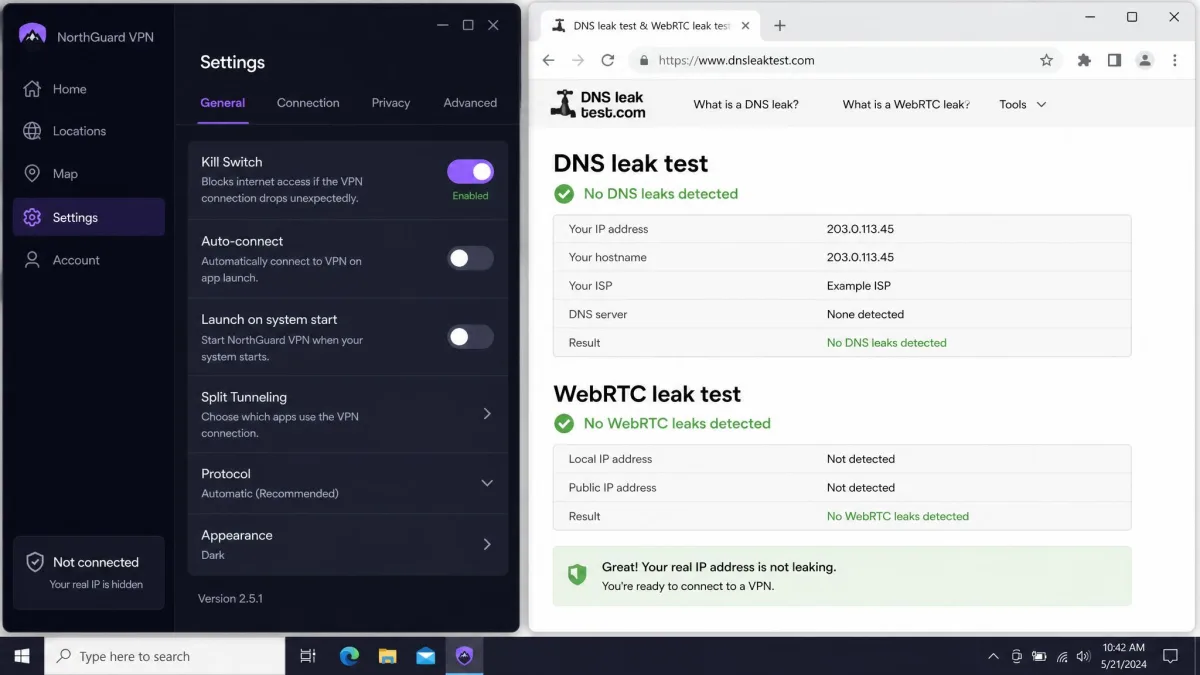Click the network icon in system tray

tap(1062, 656)
